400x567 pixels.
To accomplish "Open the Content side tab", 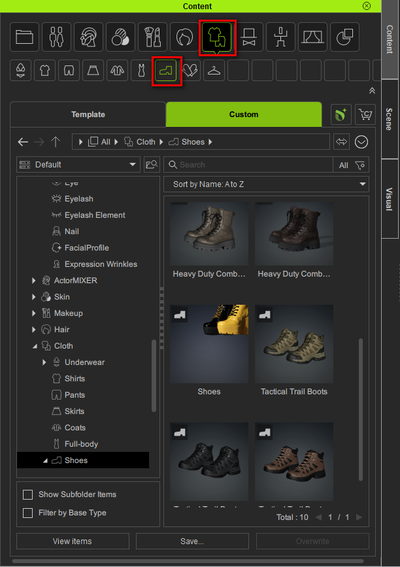I will [x=390, y=39].
